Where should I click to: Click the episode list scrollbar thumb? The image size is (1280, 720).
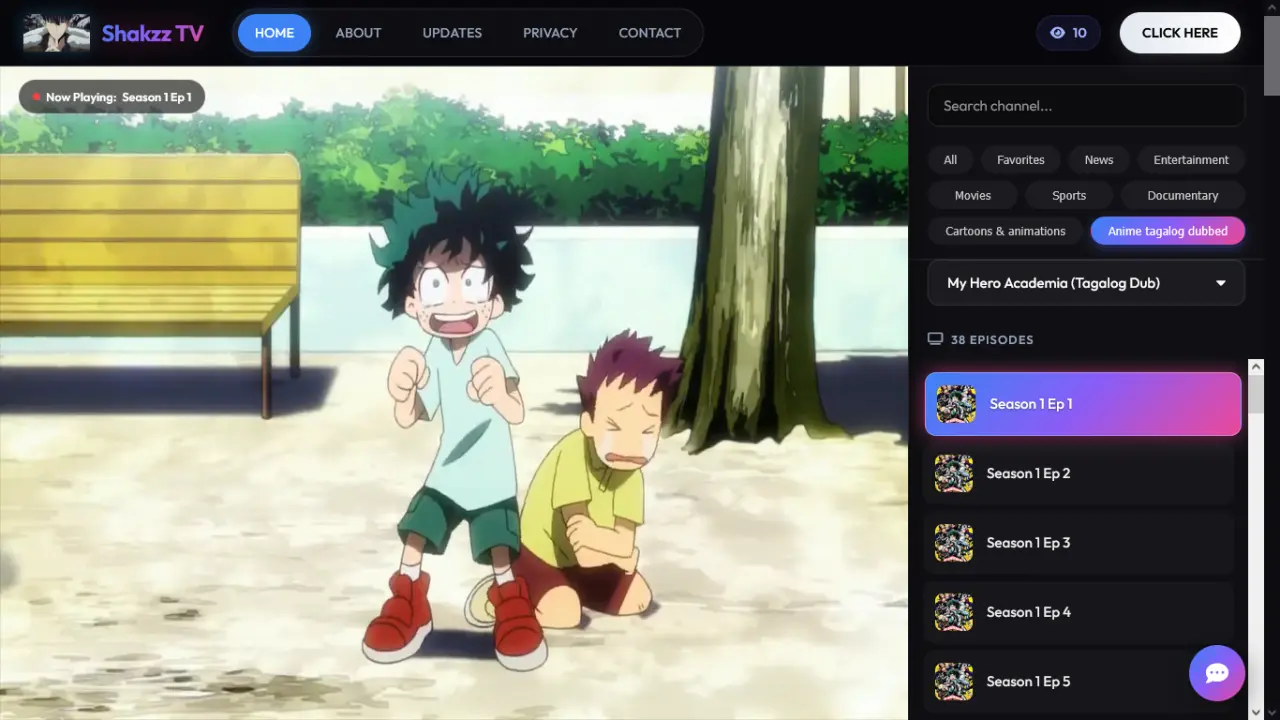click(x=1257, y=395)
